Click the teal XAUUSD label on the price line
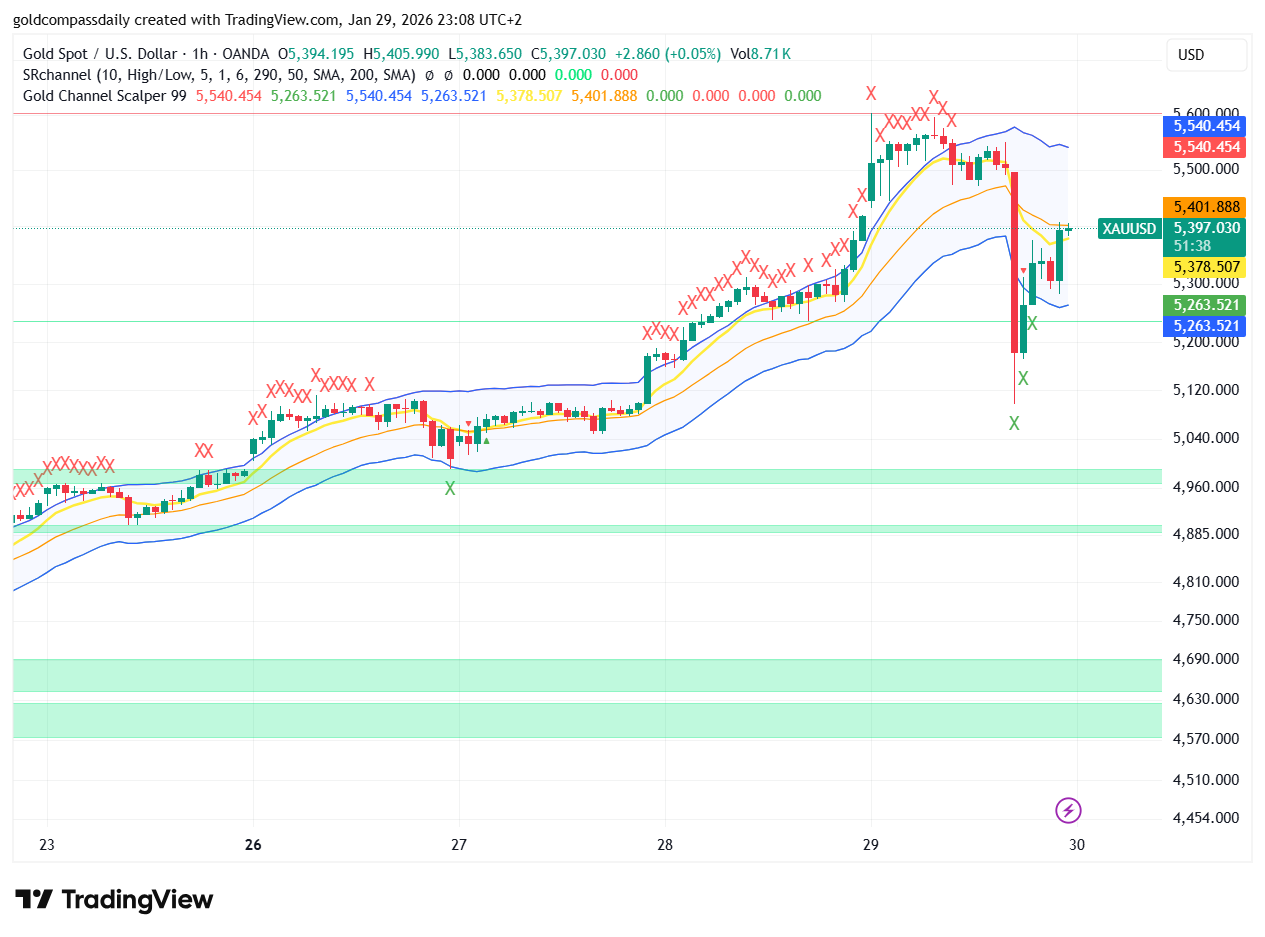 pos(1129,228)
